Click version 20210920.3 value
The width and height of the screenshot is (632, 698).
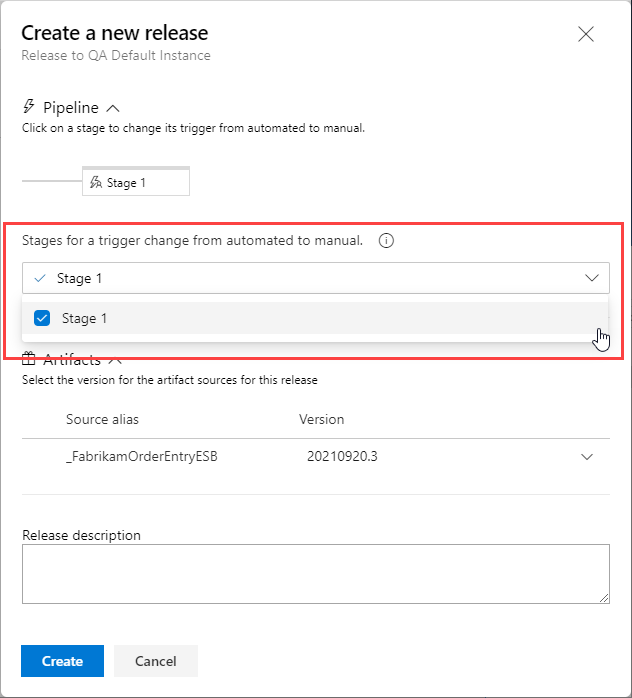click(342, 456)
